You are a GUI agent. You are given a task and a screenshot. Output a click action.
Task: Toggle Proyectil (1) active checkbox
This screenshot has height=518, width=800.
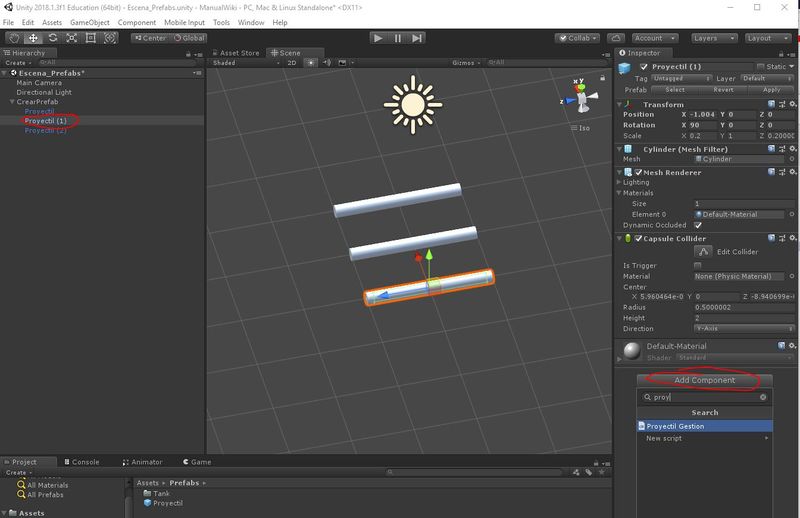(x=644, y=67)
